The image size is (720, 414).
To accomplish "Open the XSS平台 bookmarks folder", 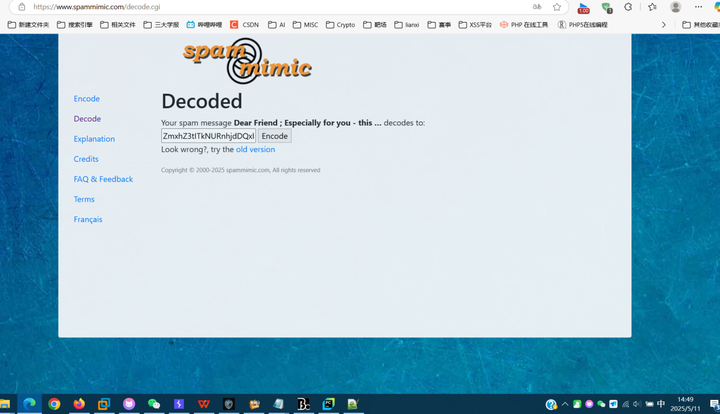I will [x=475, y=25].
